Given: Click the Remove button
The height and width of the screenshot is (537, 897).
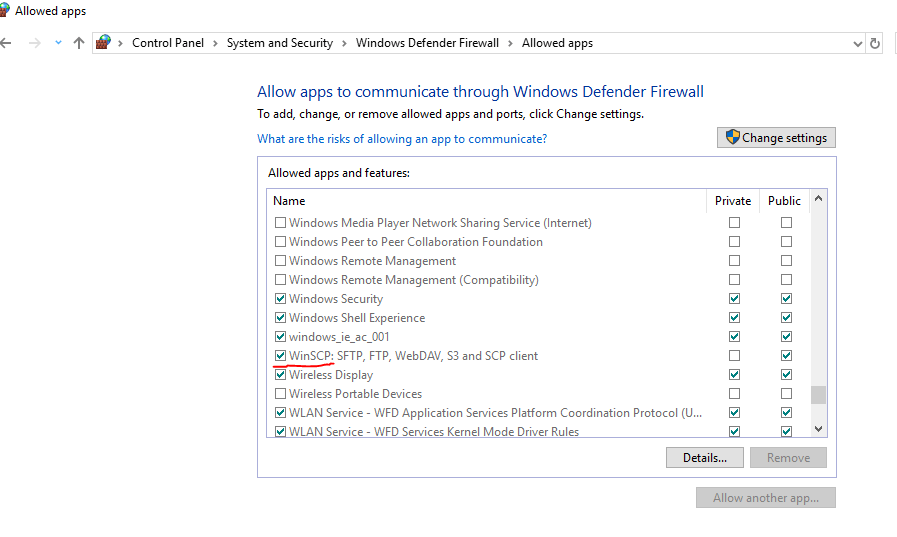Looking at the screenshot, I should [788, 458].
